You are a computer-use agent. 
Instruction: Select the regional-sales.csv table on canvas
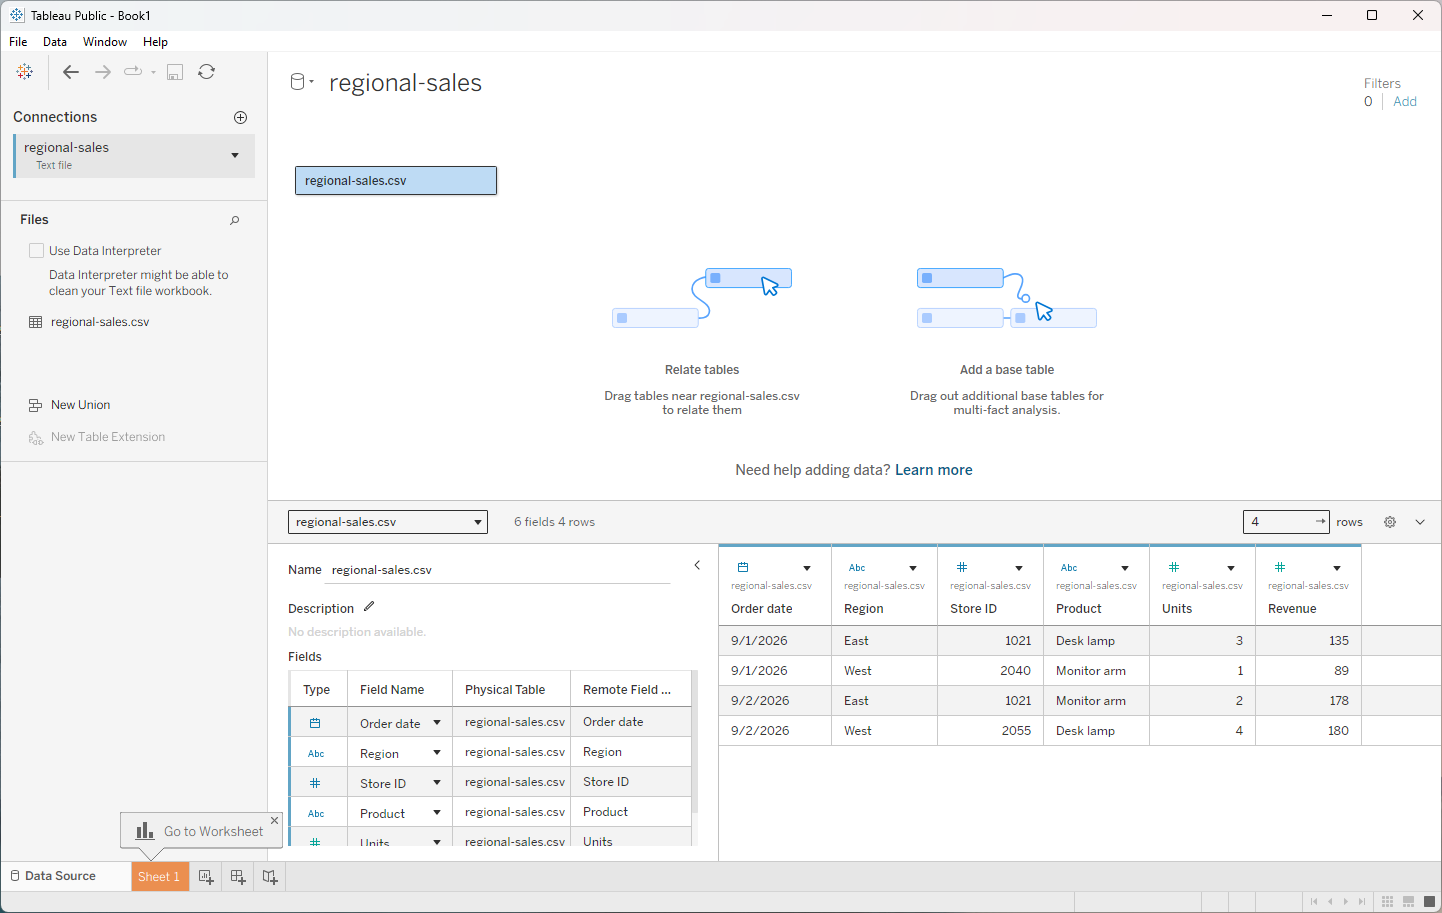coord(396,181)
